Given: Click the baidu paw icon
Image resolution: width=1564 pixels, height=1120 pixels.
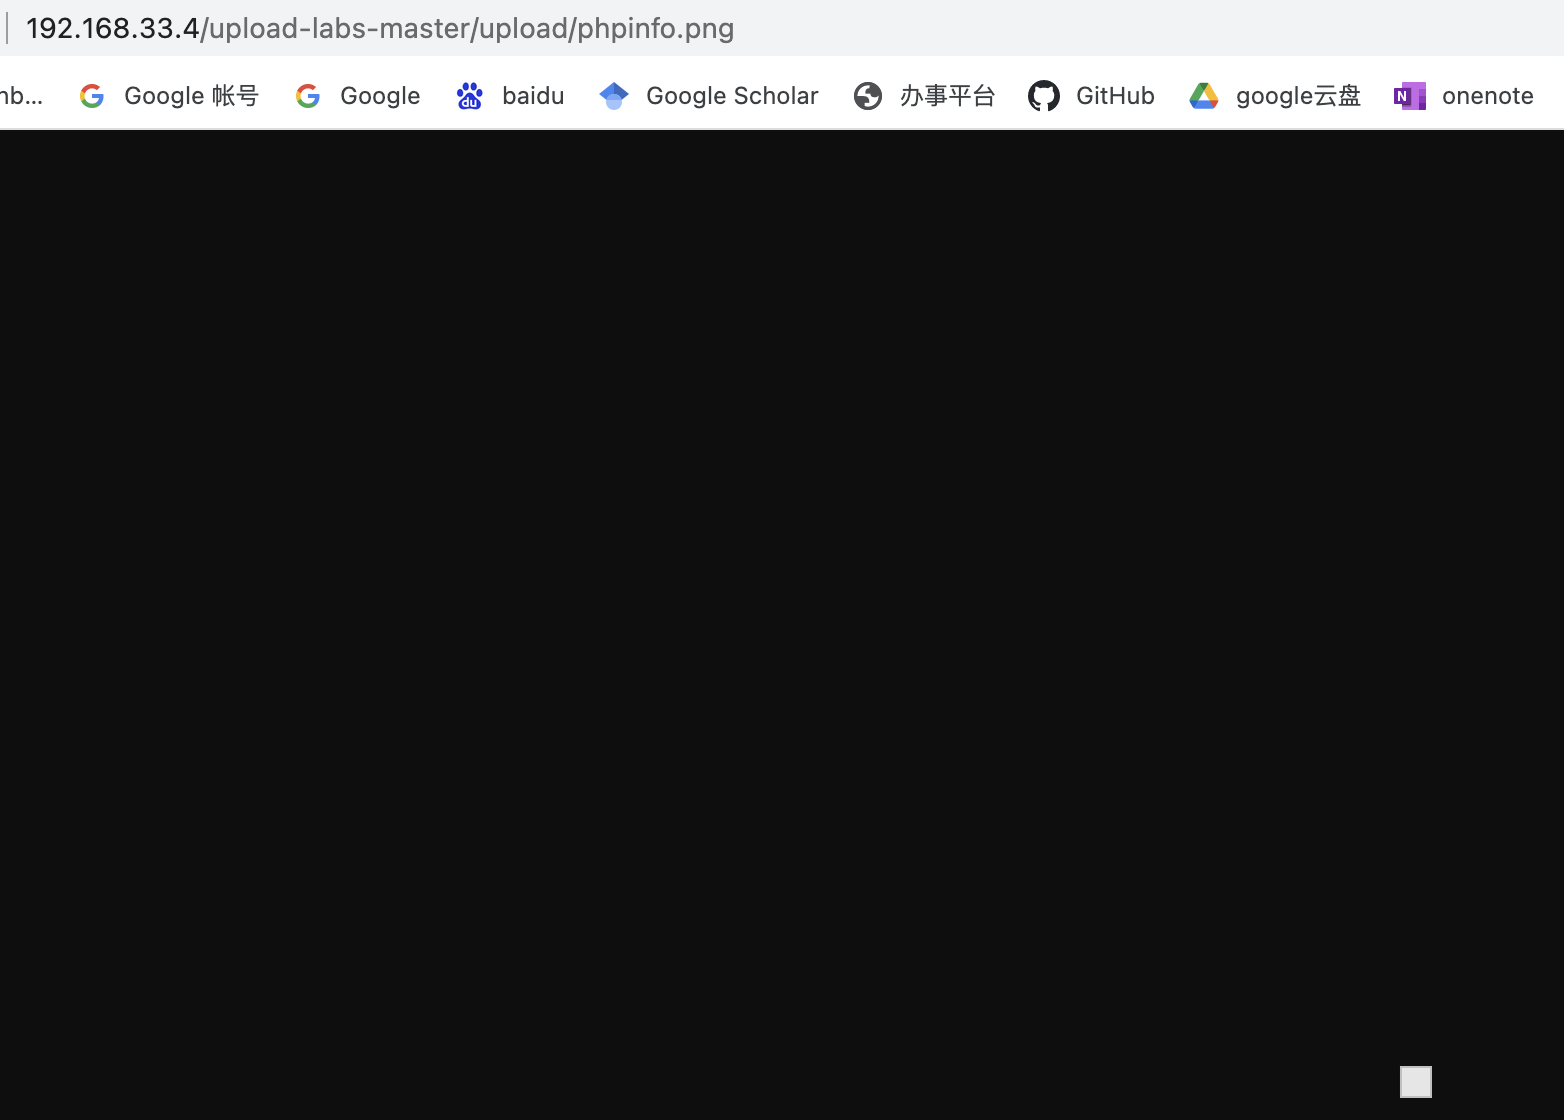Looking at the screenshot, I should pyautogui.click(x=469, y=96).
